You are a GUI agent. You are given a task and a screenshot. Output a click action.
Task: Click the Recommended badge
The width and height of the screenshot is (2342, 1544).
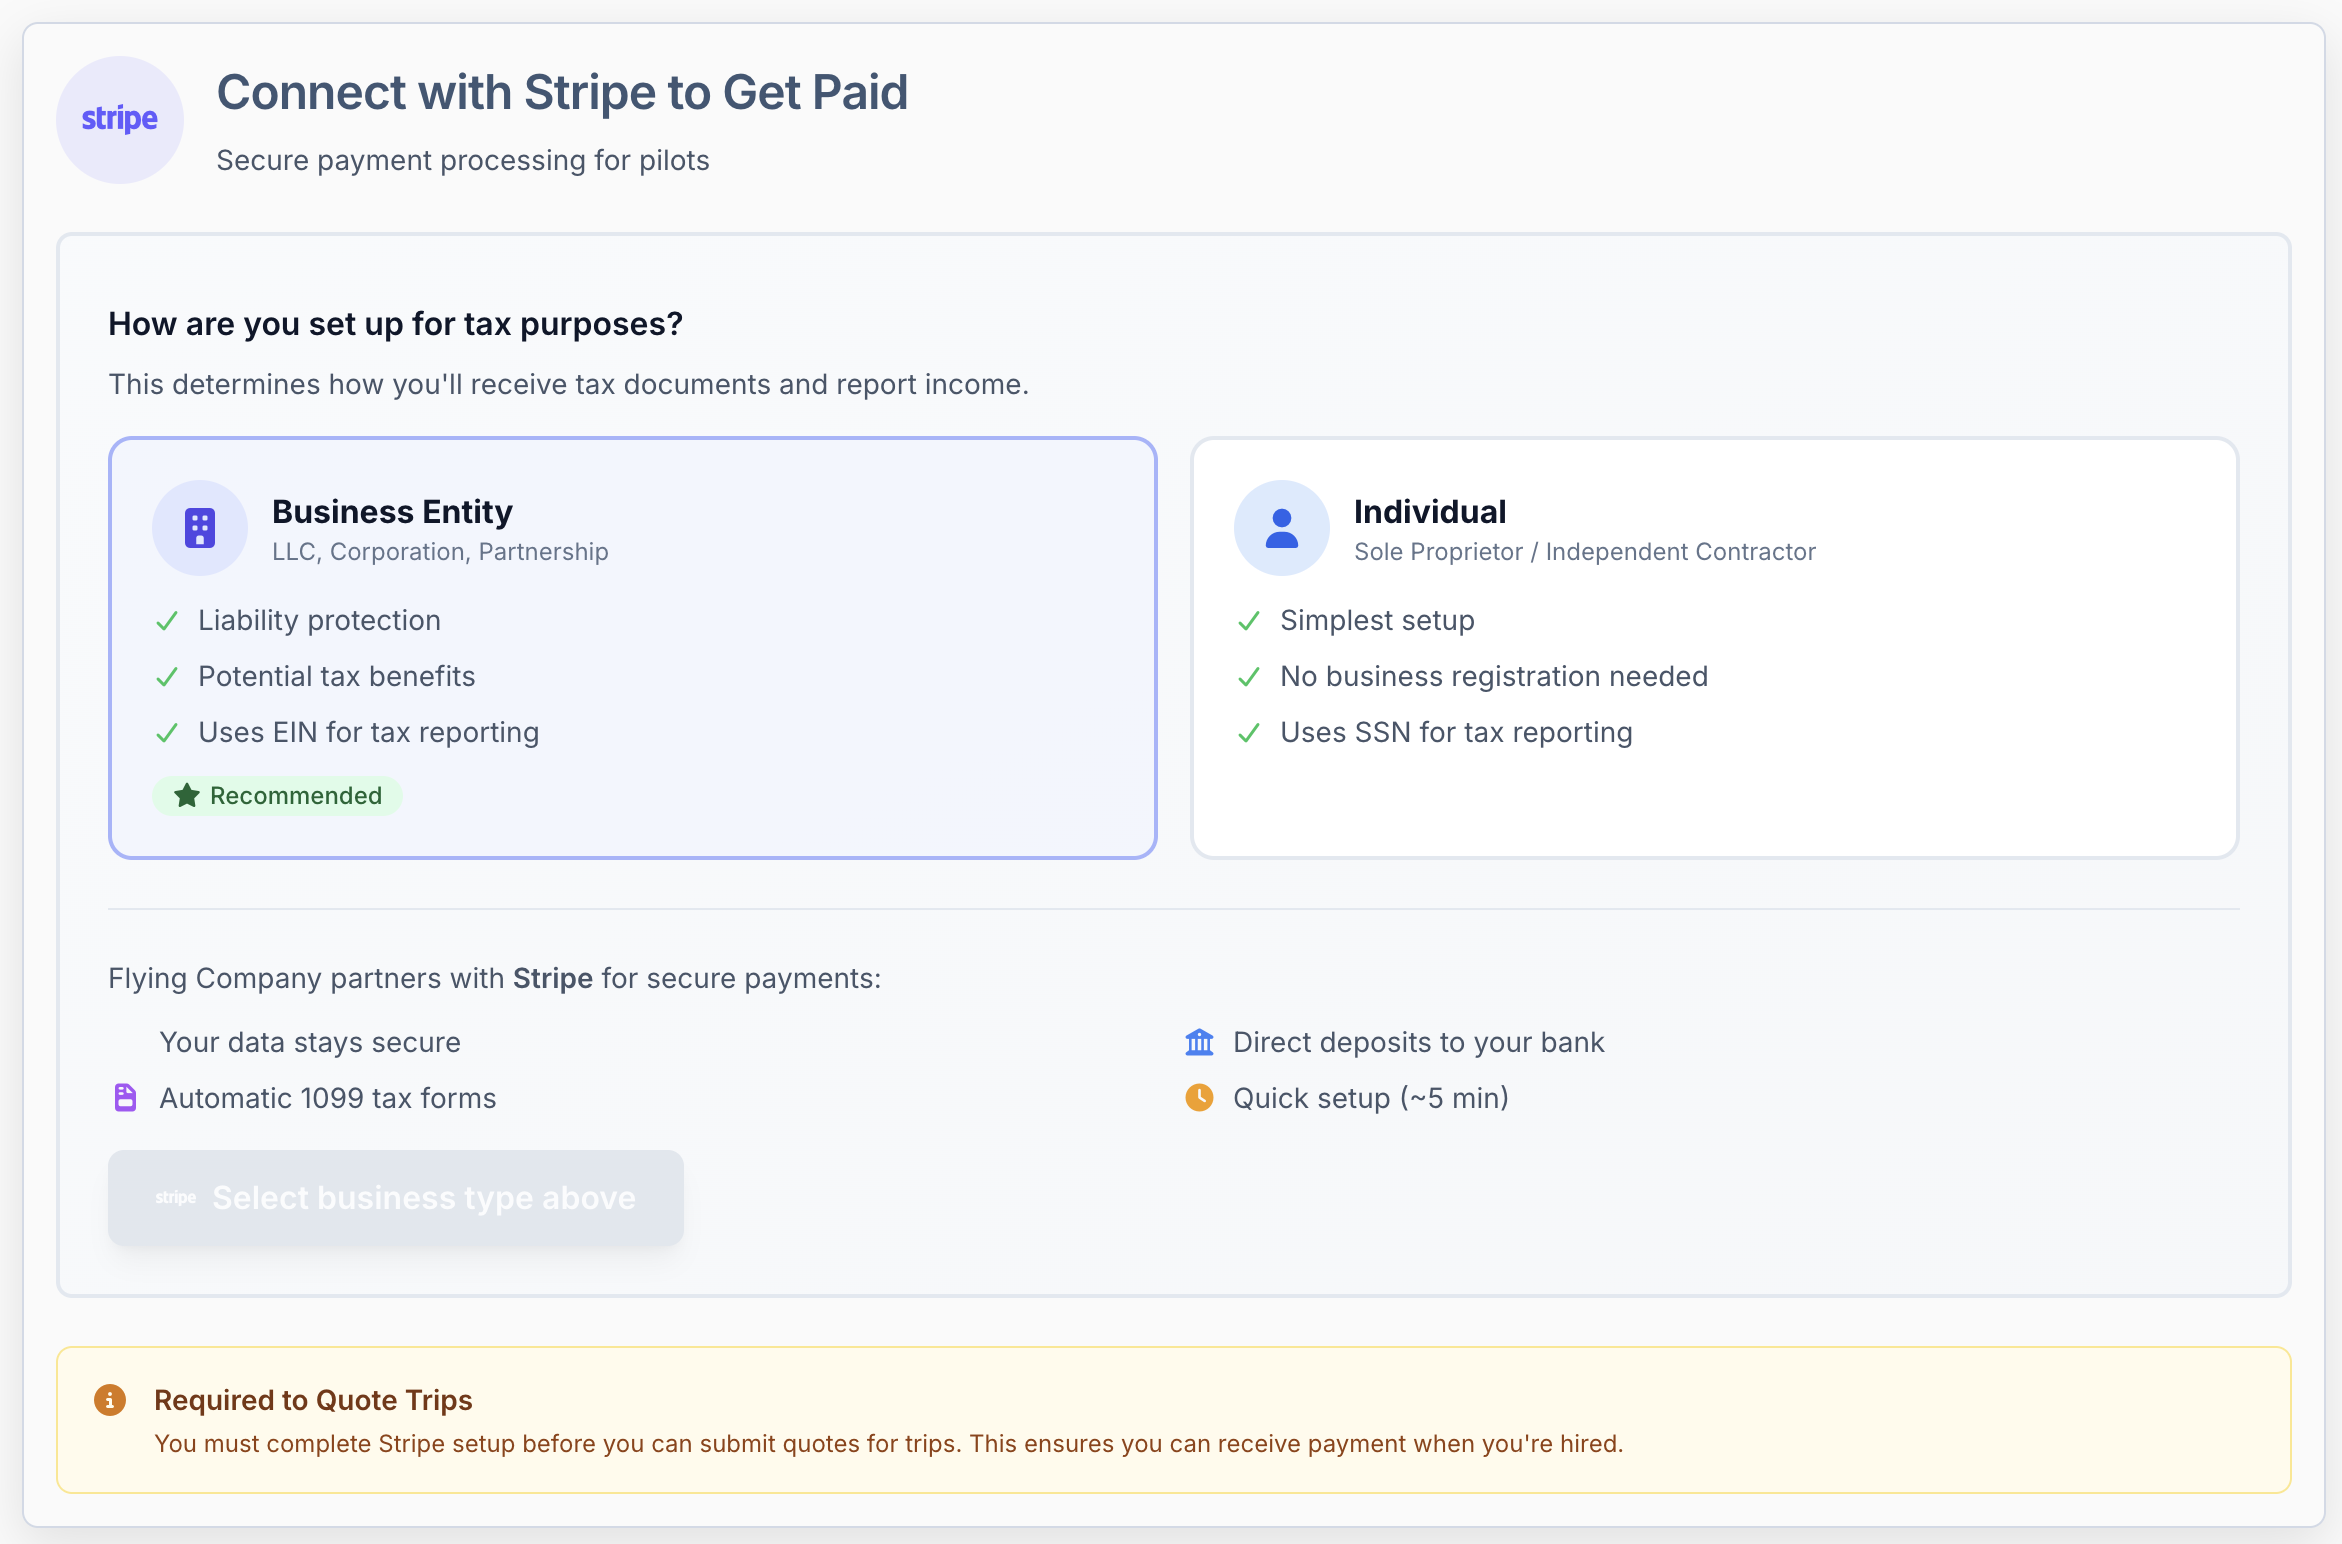point(278,796)
